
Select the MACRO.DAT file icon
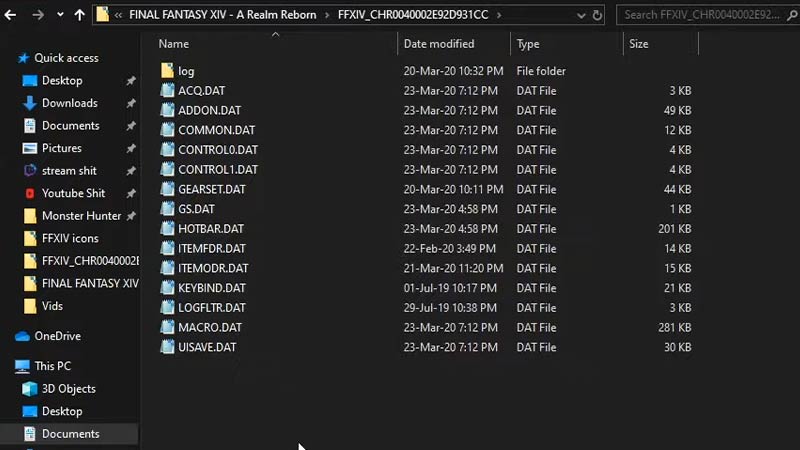(x=167, y=327)
